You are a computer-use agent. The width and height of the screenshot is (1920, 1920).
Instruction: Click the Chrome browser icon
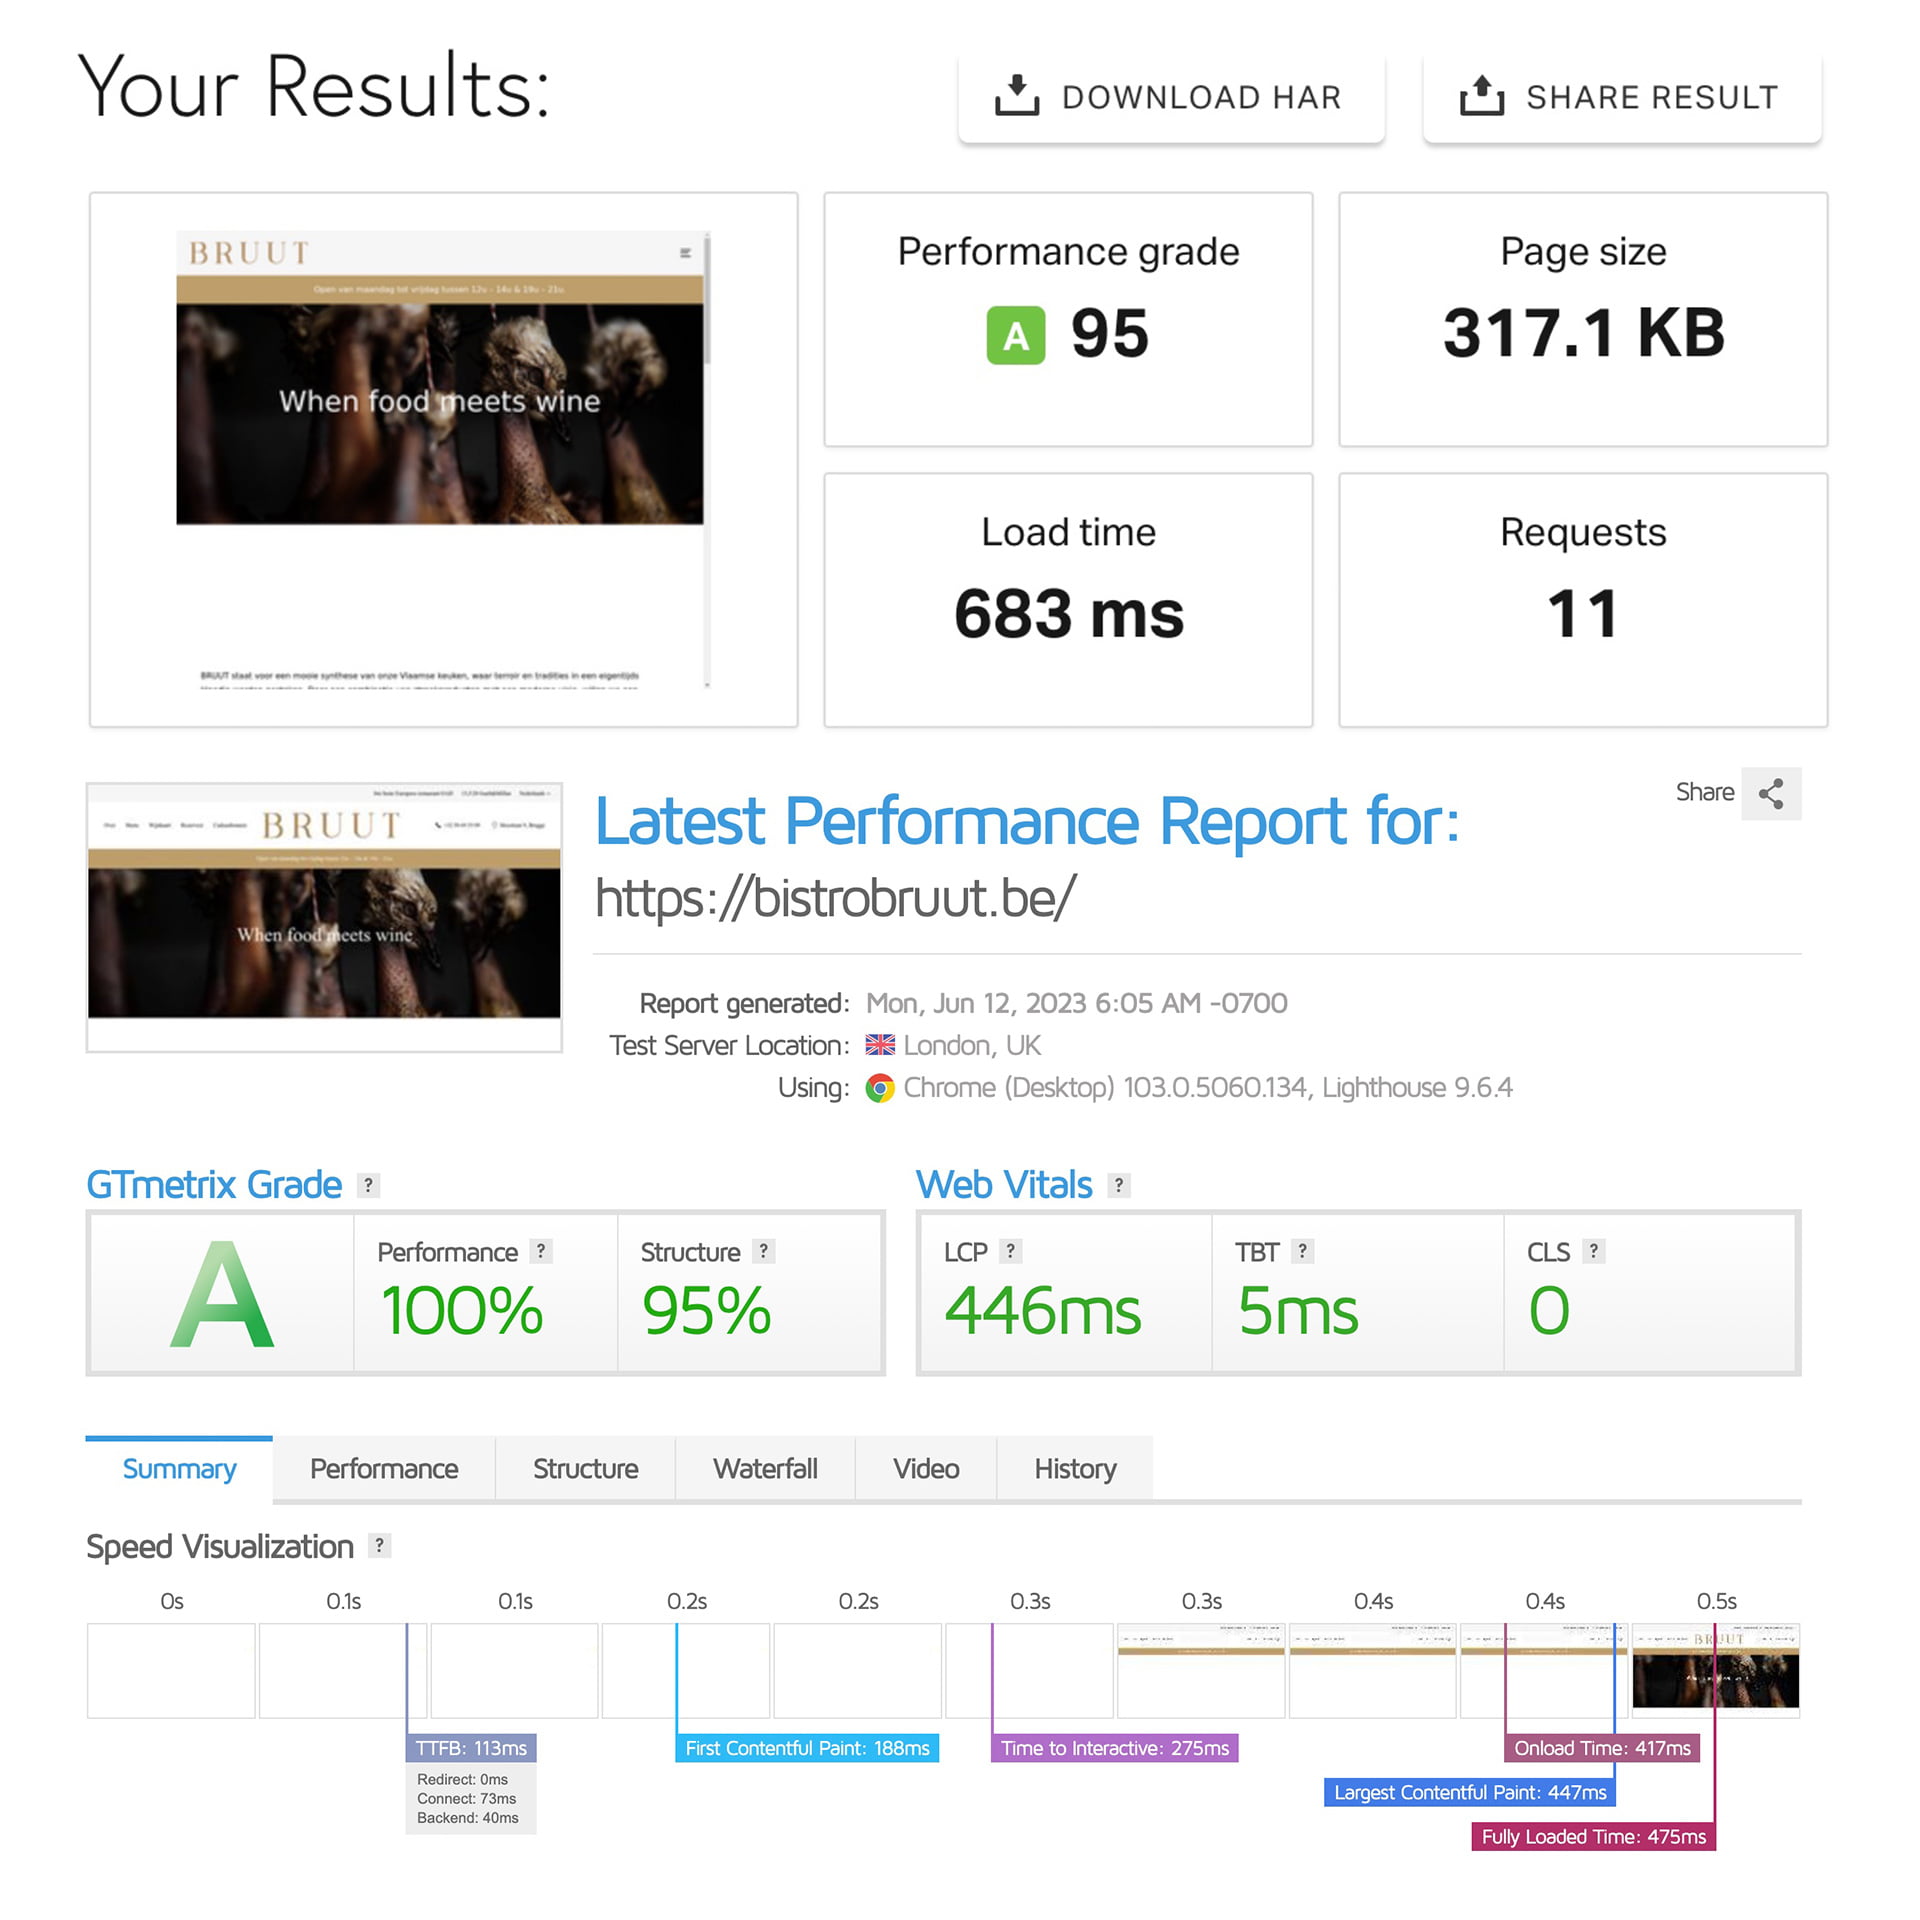880,1088
